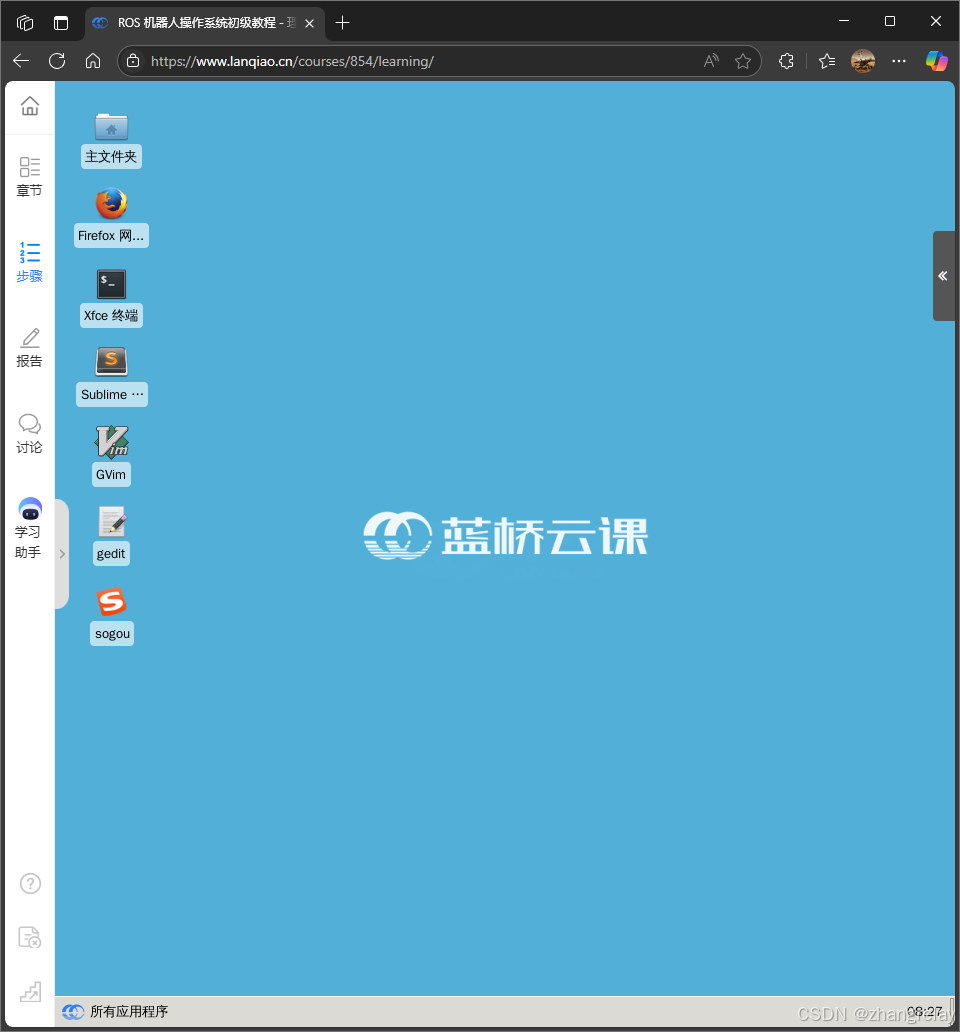Go to course home via sidebar house icon
The height and width of the screenshot is (1032, 960).
(30, 105)
